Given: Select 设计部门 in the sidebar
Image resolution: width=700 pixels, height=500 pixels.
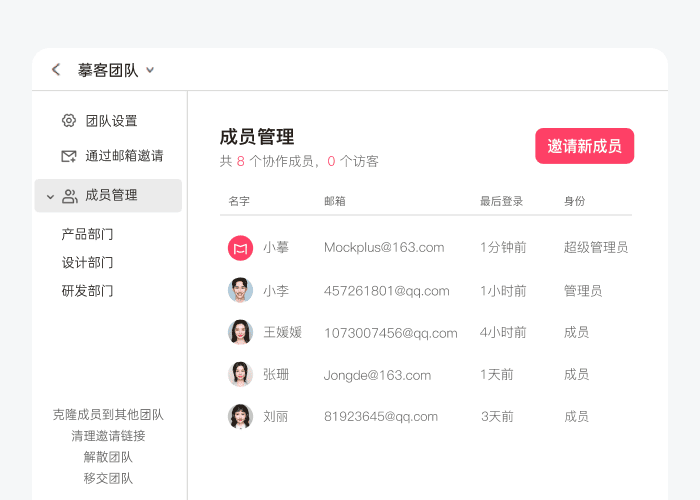Looking at the screenshot, I should [87, 263].
